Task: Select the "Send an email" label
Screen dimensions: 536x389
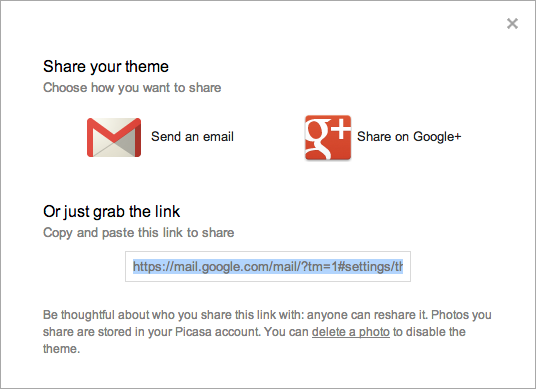Action: 192,137
